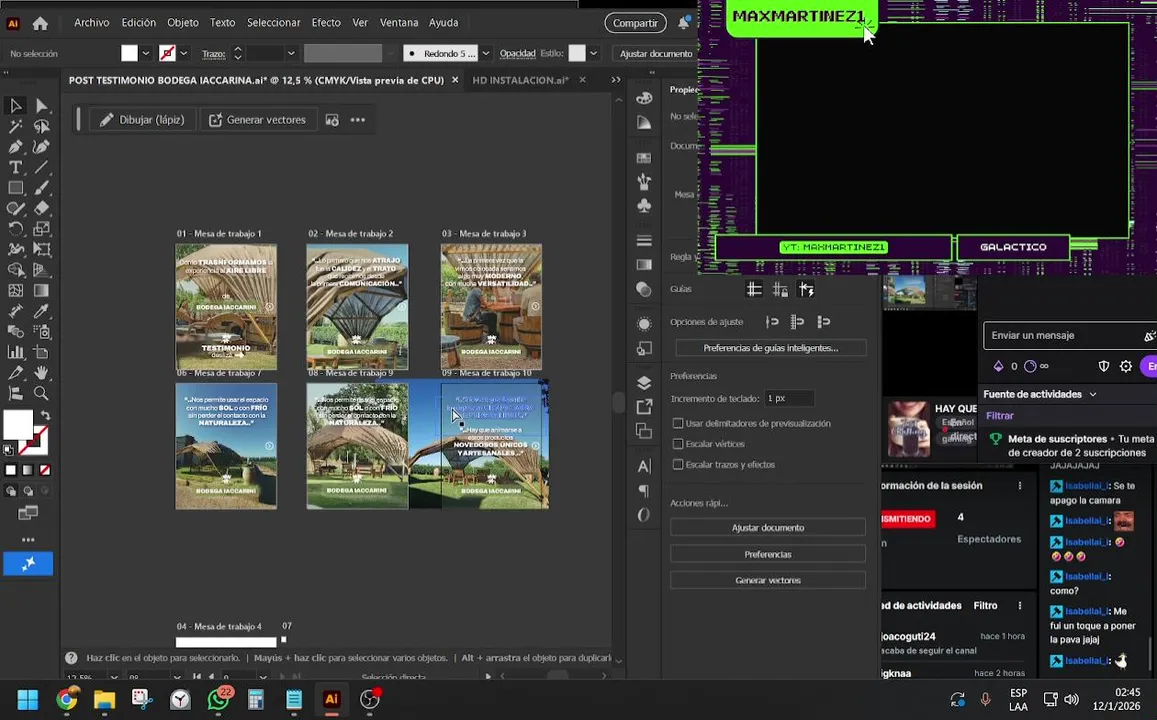
Task: Open the notifications bell
Action: click(x=684, y=23)
